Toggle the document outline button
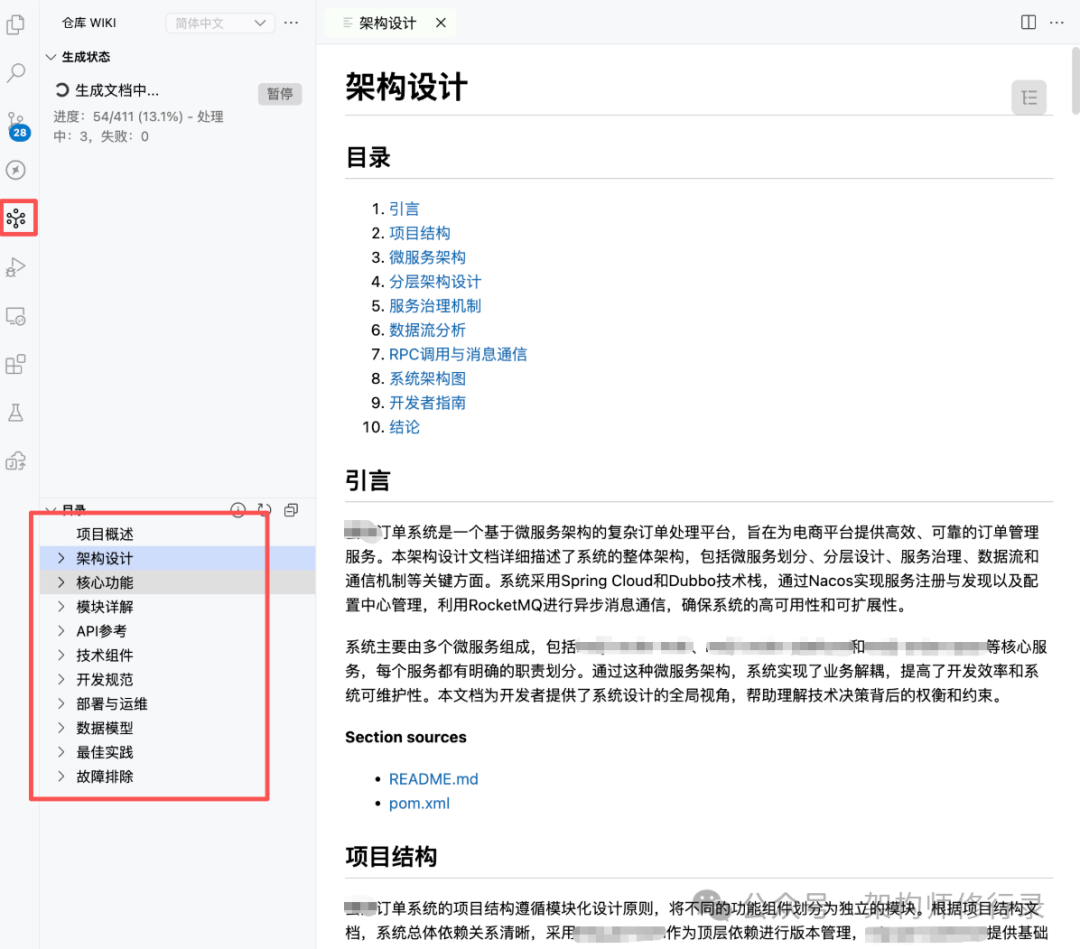 [x=1029, y=98]
